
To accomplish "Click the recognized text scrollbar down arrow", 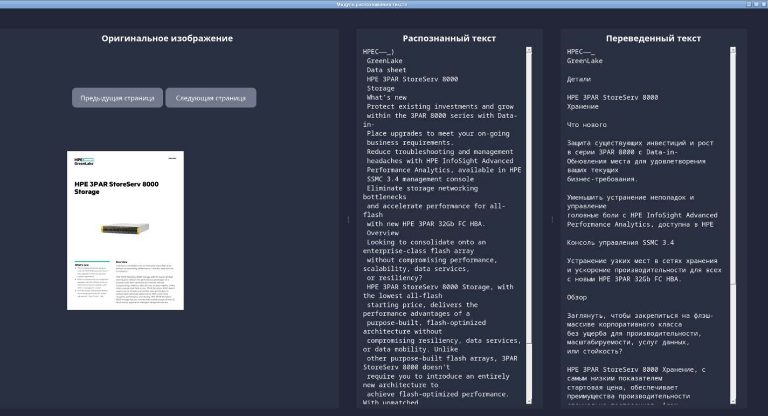I will click(x=528, y=401).
